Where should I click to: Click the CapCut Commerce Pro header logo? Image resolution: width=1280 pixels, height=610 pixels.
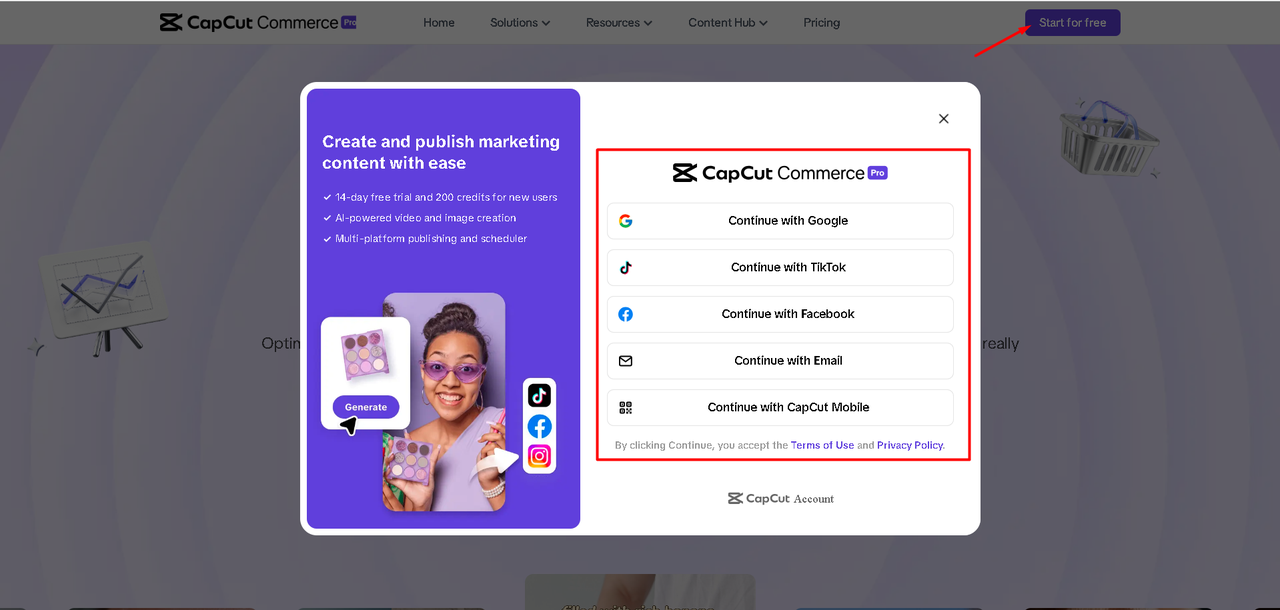point(258,22)
